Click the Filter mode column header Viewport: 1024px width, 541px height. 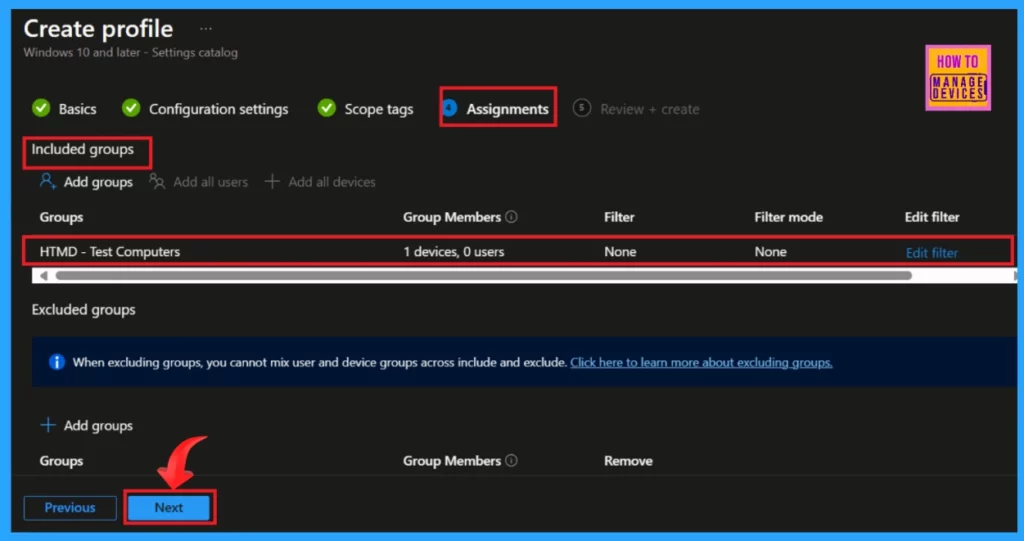pyautogui.click(x=788, y=217)
